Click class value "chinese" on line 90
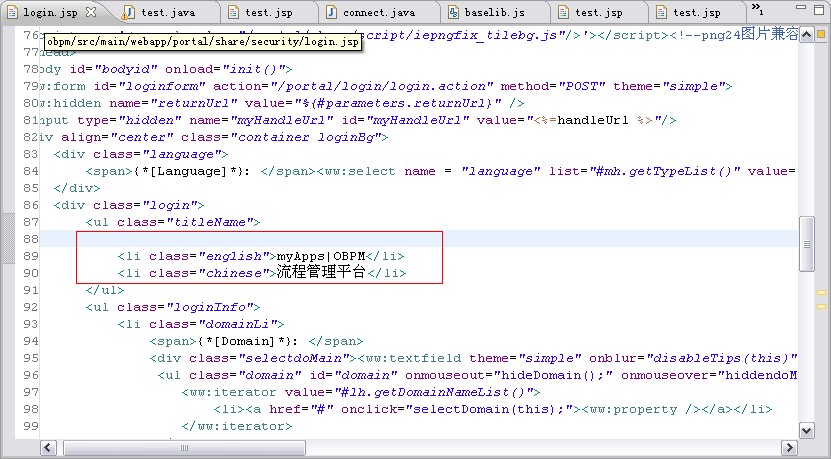Screen dimensions: 831x459 237,273
